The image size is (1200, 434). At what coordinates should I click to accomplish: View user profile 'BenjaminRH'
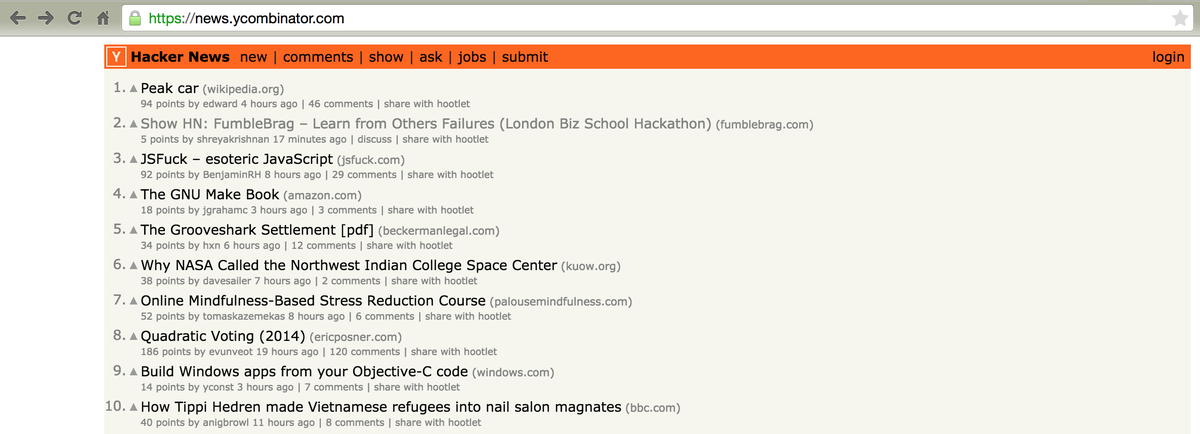pos(231,174)
